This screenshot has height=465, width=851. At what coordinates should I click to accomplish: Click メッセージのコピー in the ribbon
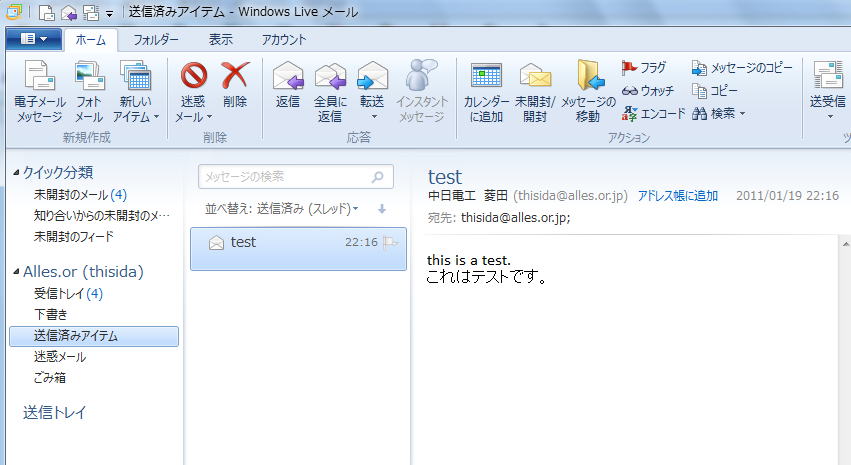pyautogui.click(x=741, y=68)
